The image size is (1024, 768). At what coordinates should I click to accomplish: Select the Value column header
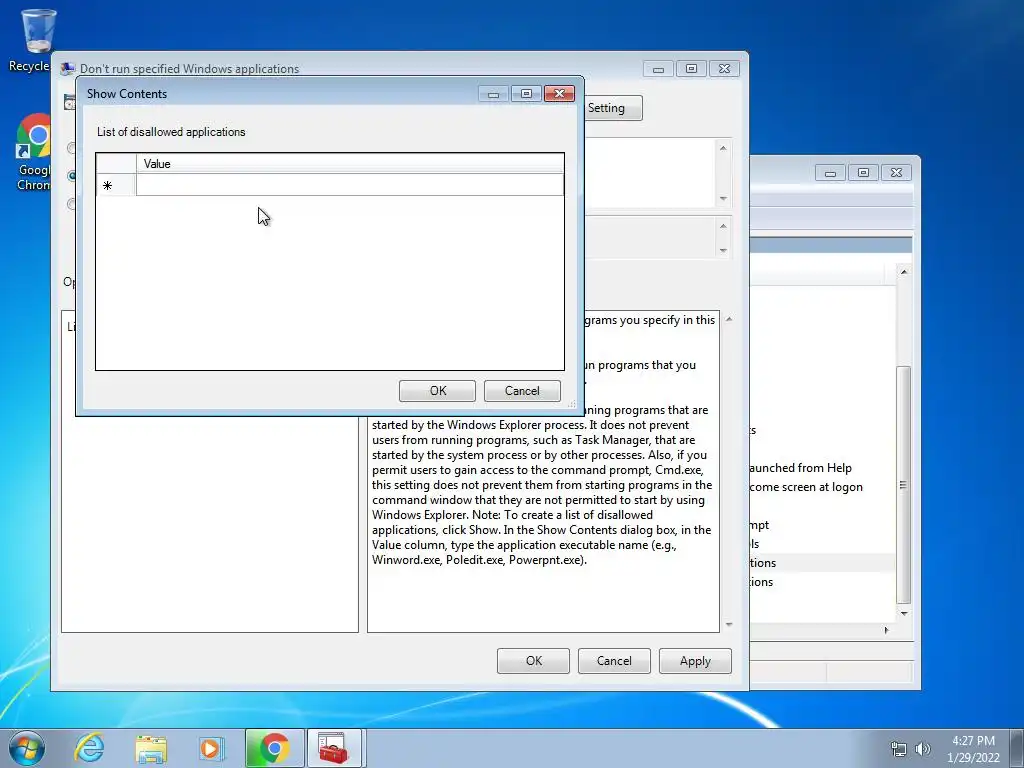click(x=349, y=164)
